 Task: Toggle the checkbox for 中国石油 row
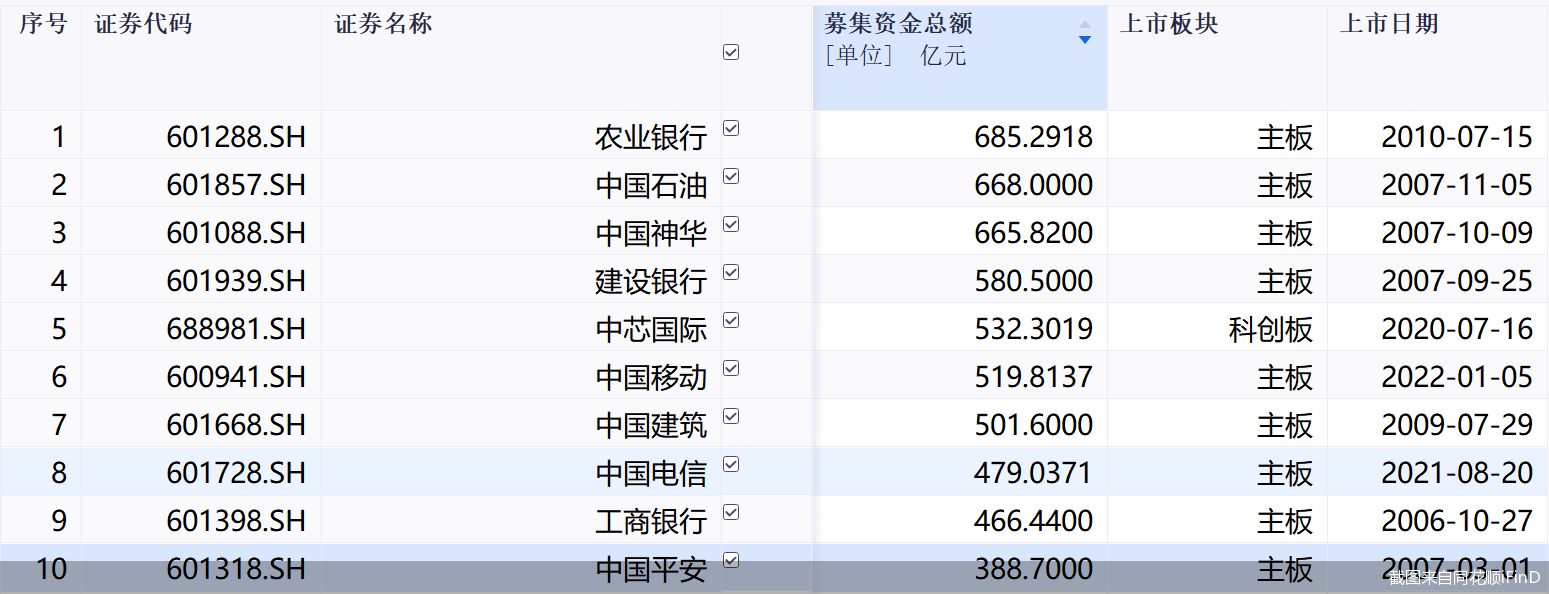tap(731, 176)
